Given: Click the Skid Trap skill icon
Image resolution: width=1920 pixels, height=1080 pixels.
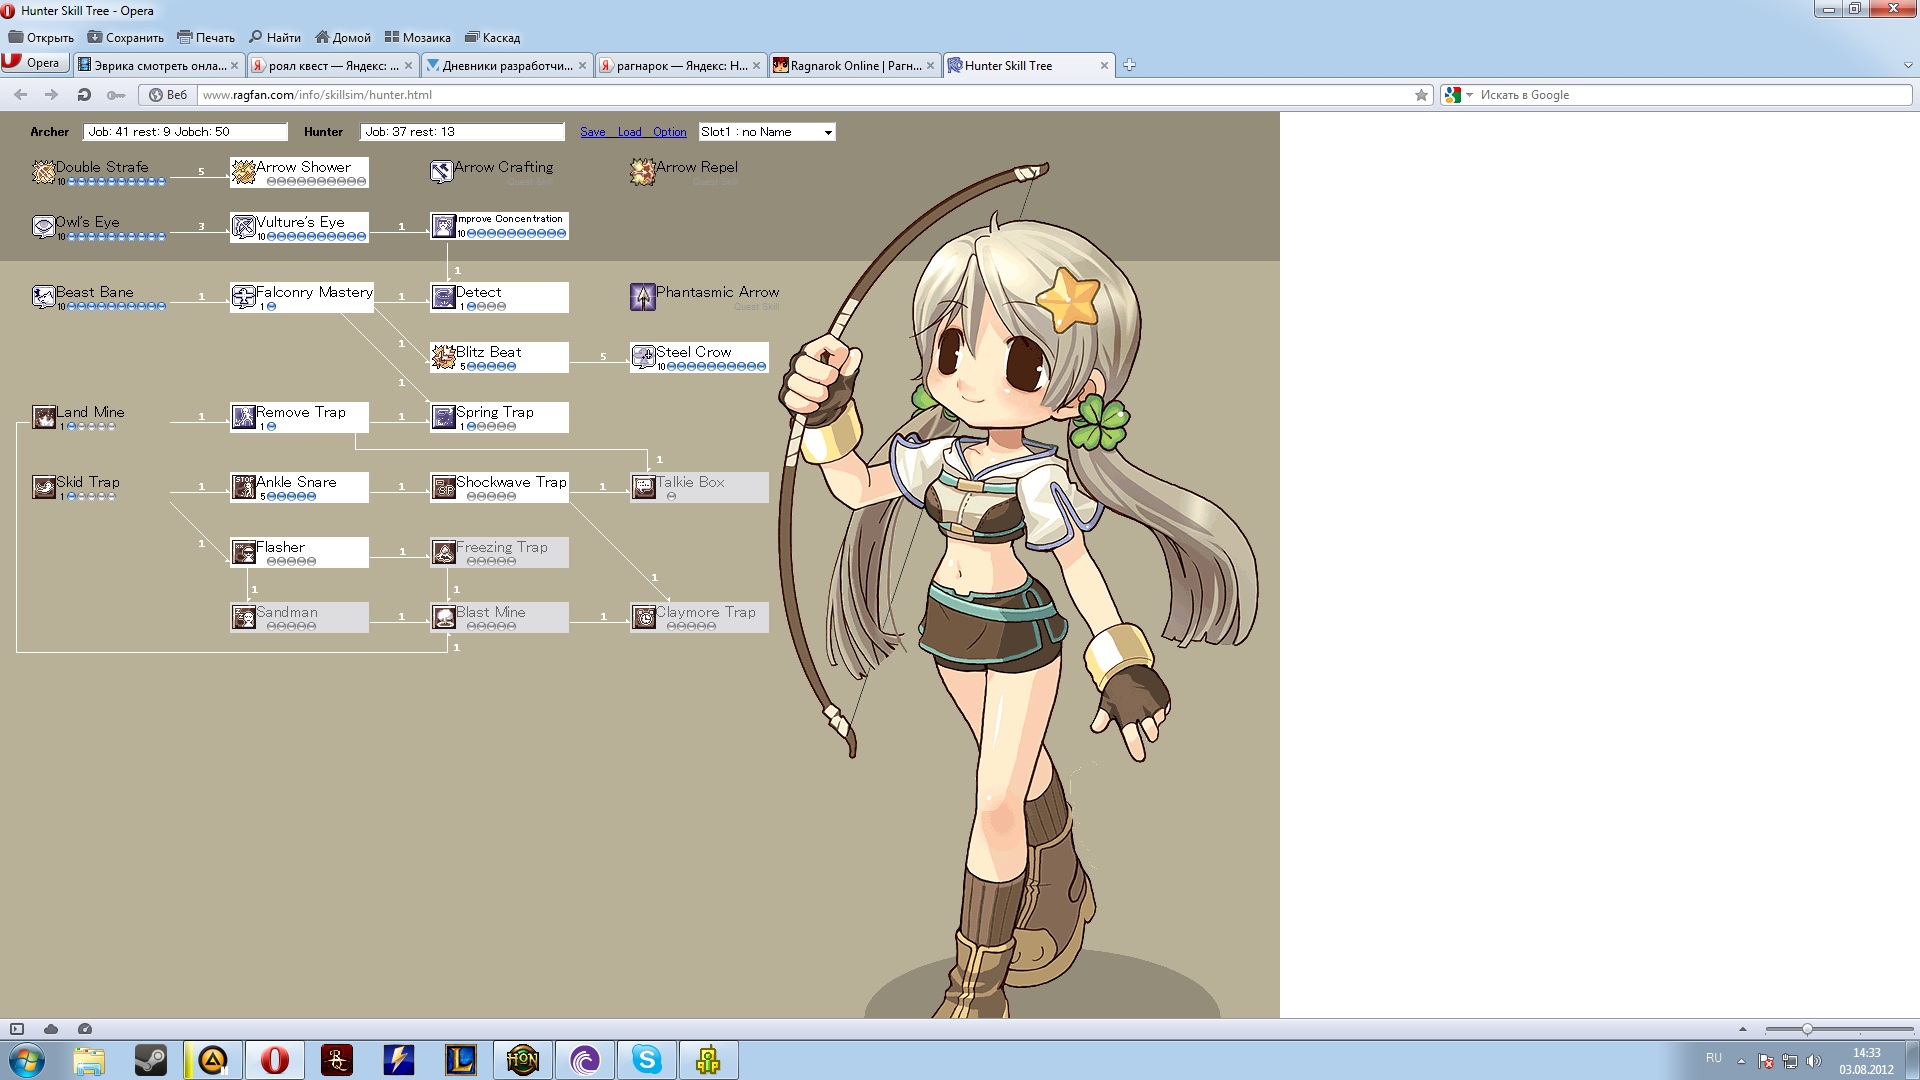Looking at the screenshot, I should tap(43, 487).
